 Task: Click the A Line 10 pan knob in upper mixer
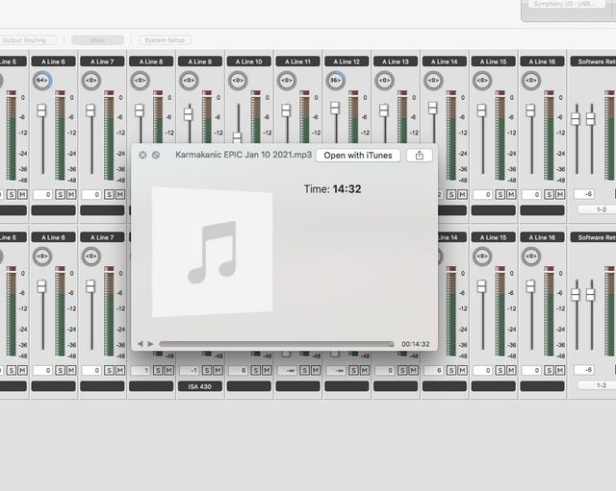point(238,81)
